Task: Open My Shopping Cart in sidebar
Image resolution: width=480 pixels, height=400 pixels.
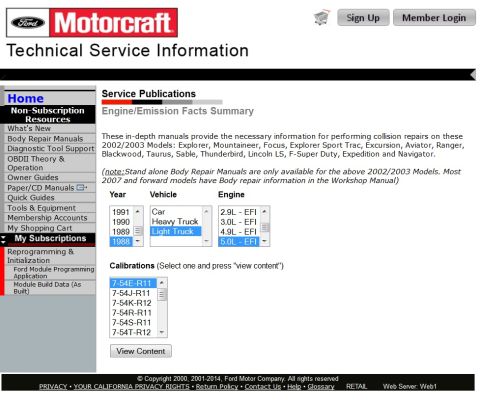Action: [x=40, y=228]
